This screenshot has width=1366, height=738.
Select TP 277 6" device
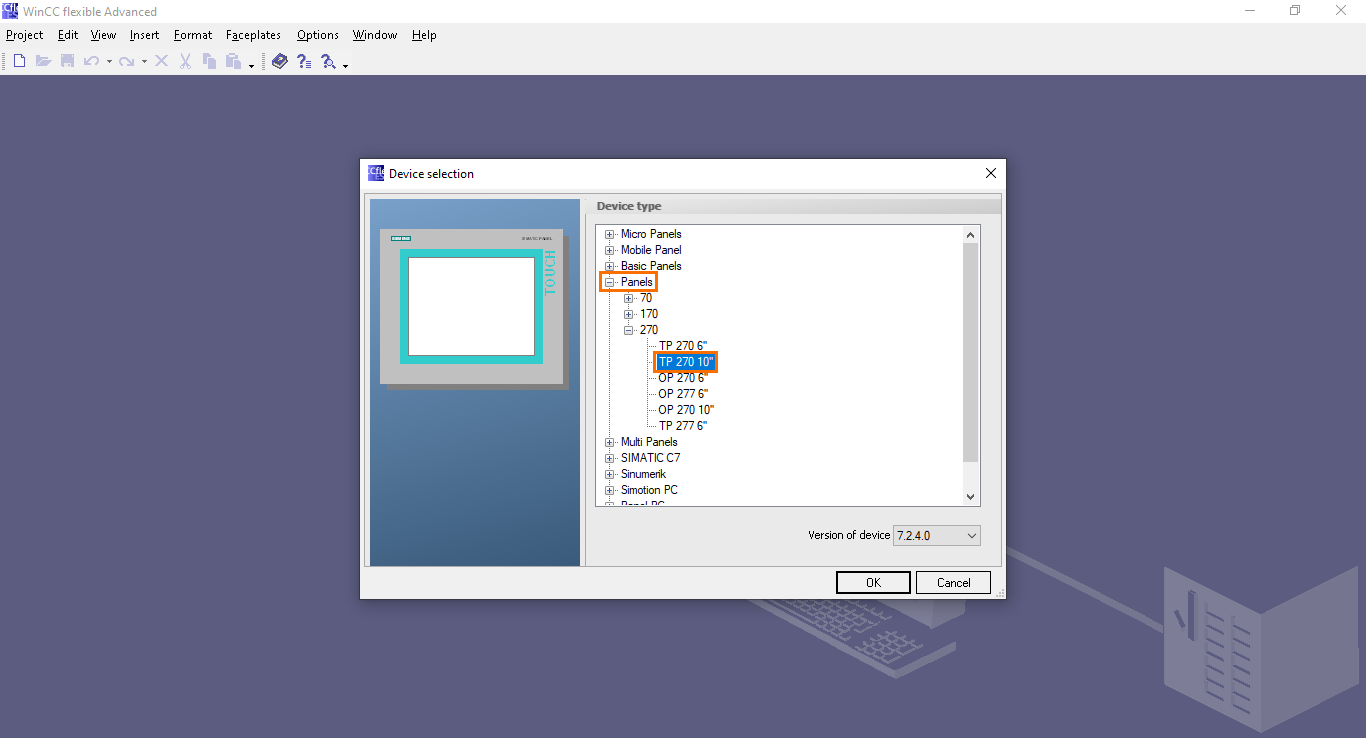[683, 426]
